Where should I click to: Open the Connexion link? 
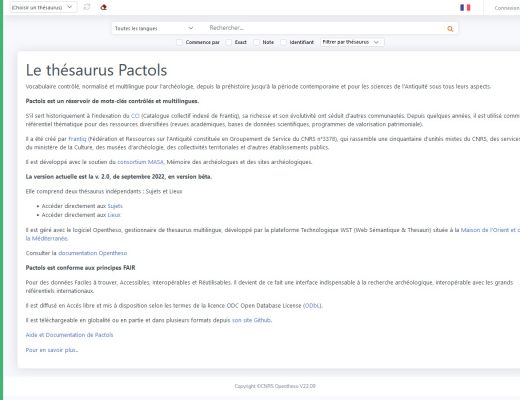coord(507,8)
